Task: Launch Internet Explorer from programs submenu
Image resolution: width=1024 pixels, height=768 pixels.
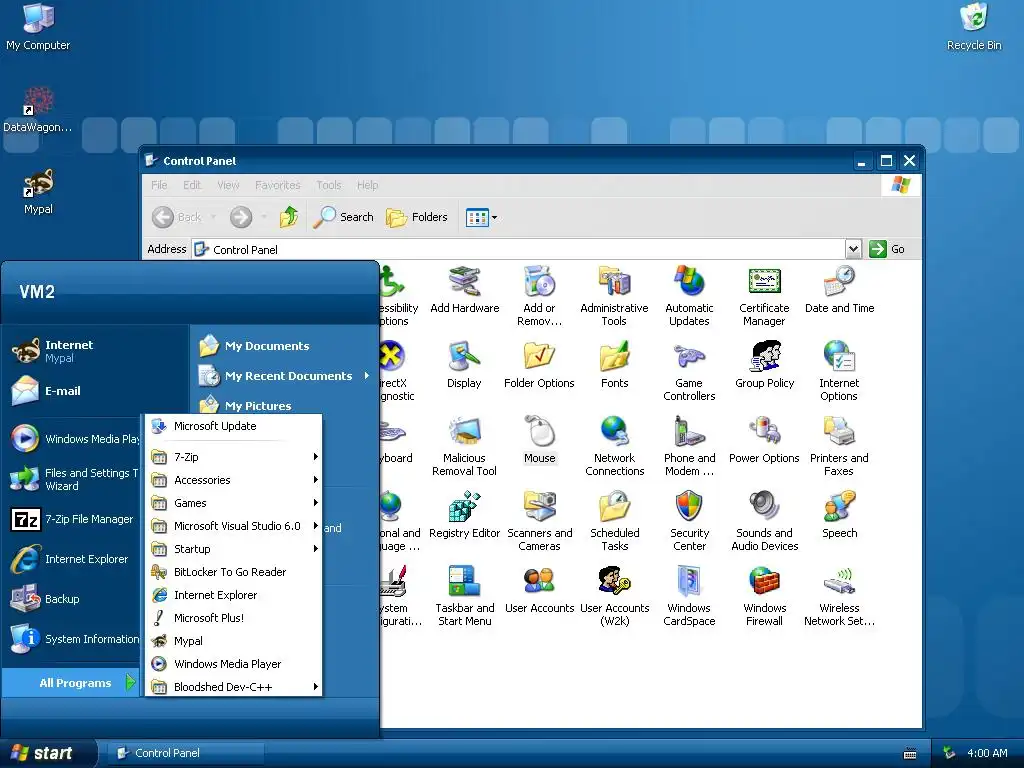Action: pos(234,595)
